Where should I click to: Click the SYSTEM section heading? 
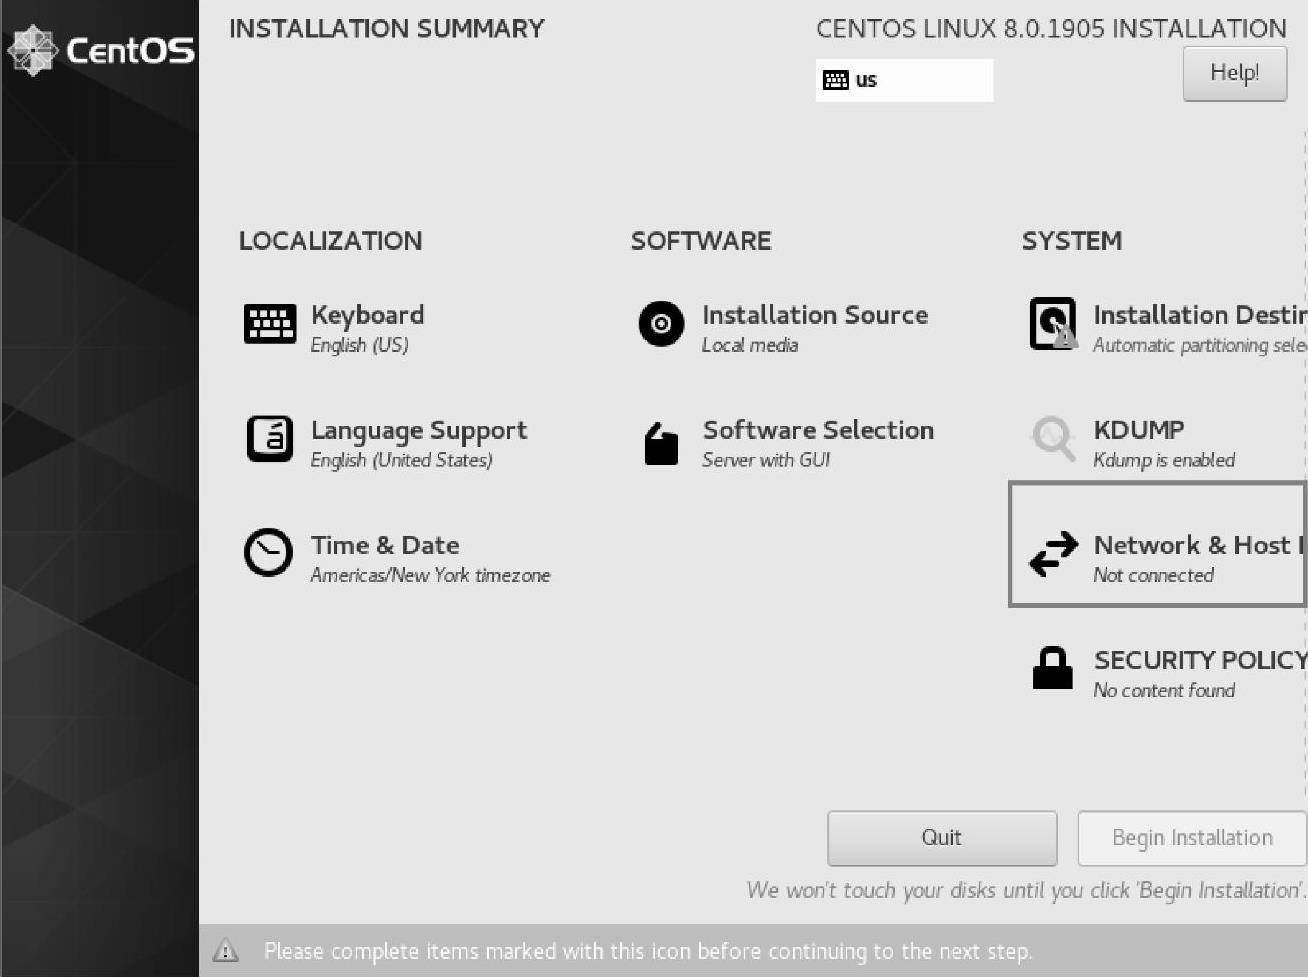pos(1072,241)
